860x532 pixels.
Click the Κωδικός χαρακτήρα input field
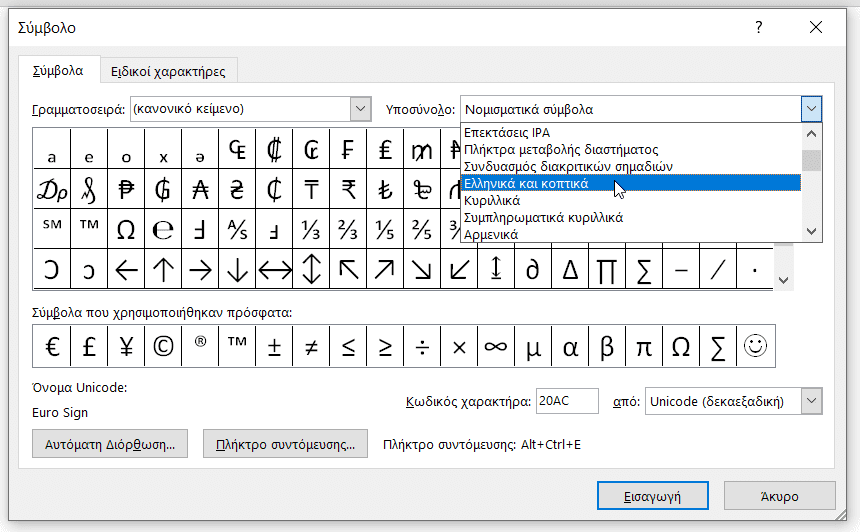[x=567, y=401]
